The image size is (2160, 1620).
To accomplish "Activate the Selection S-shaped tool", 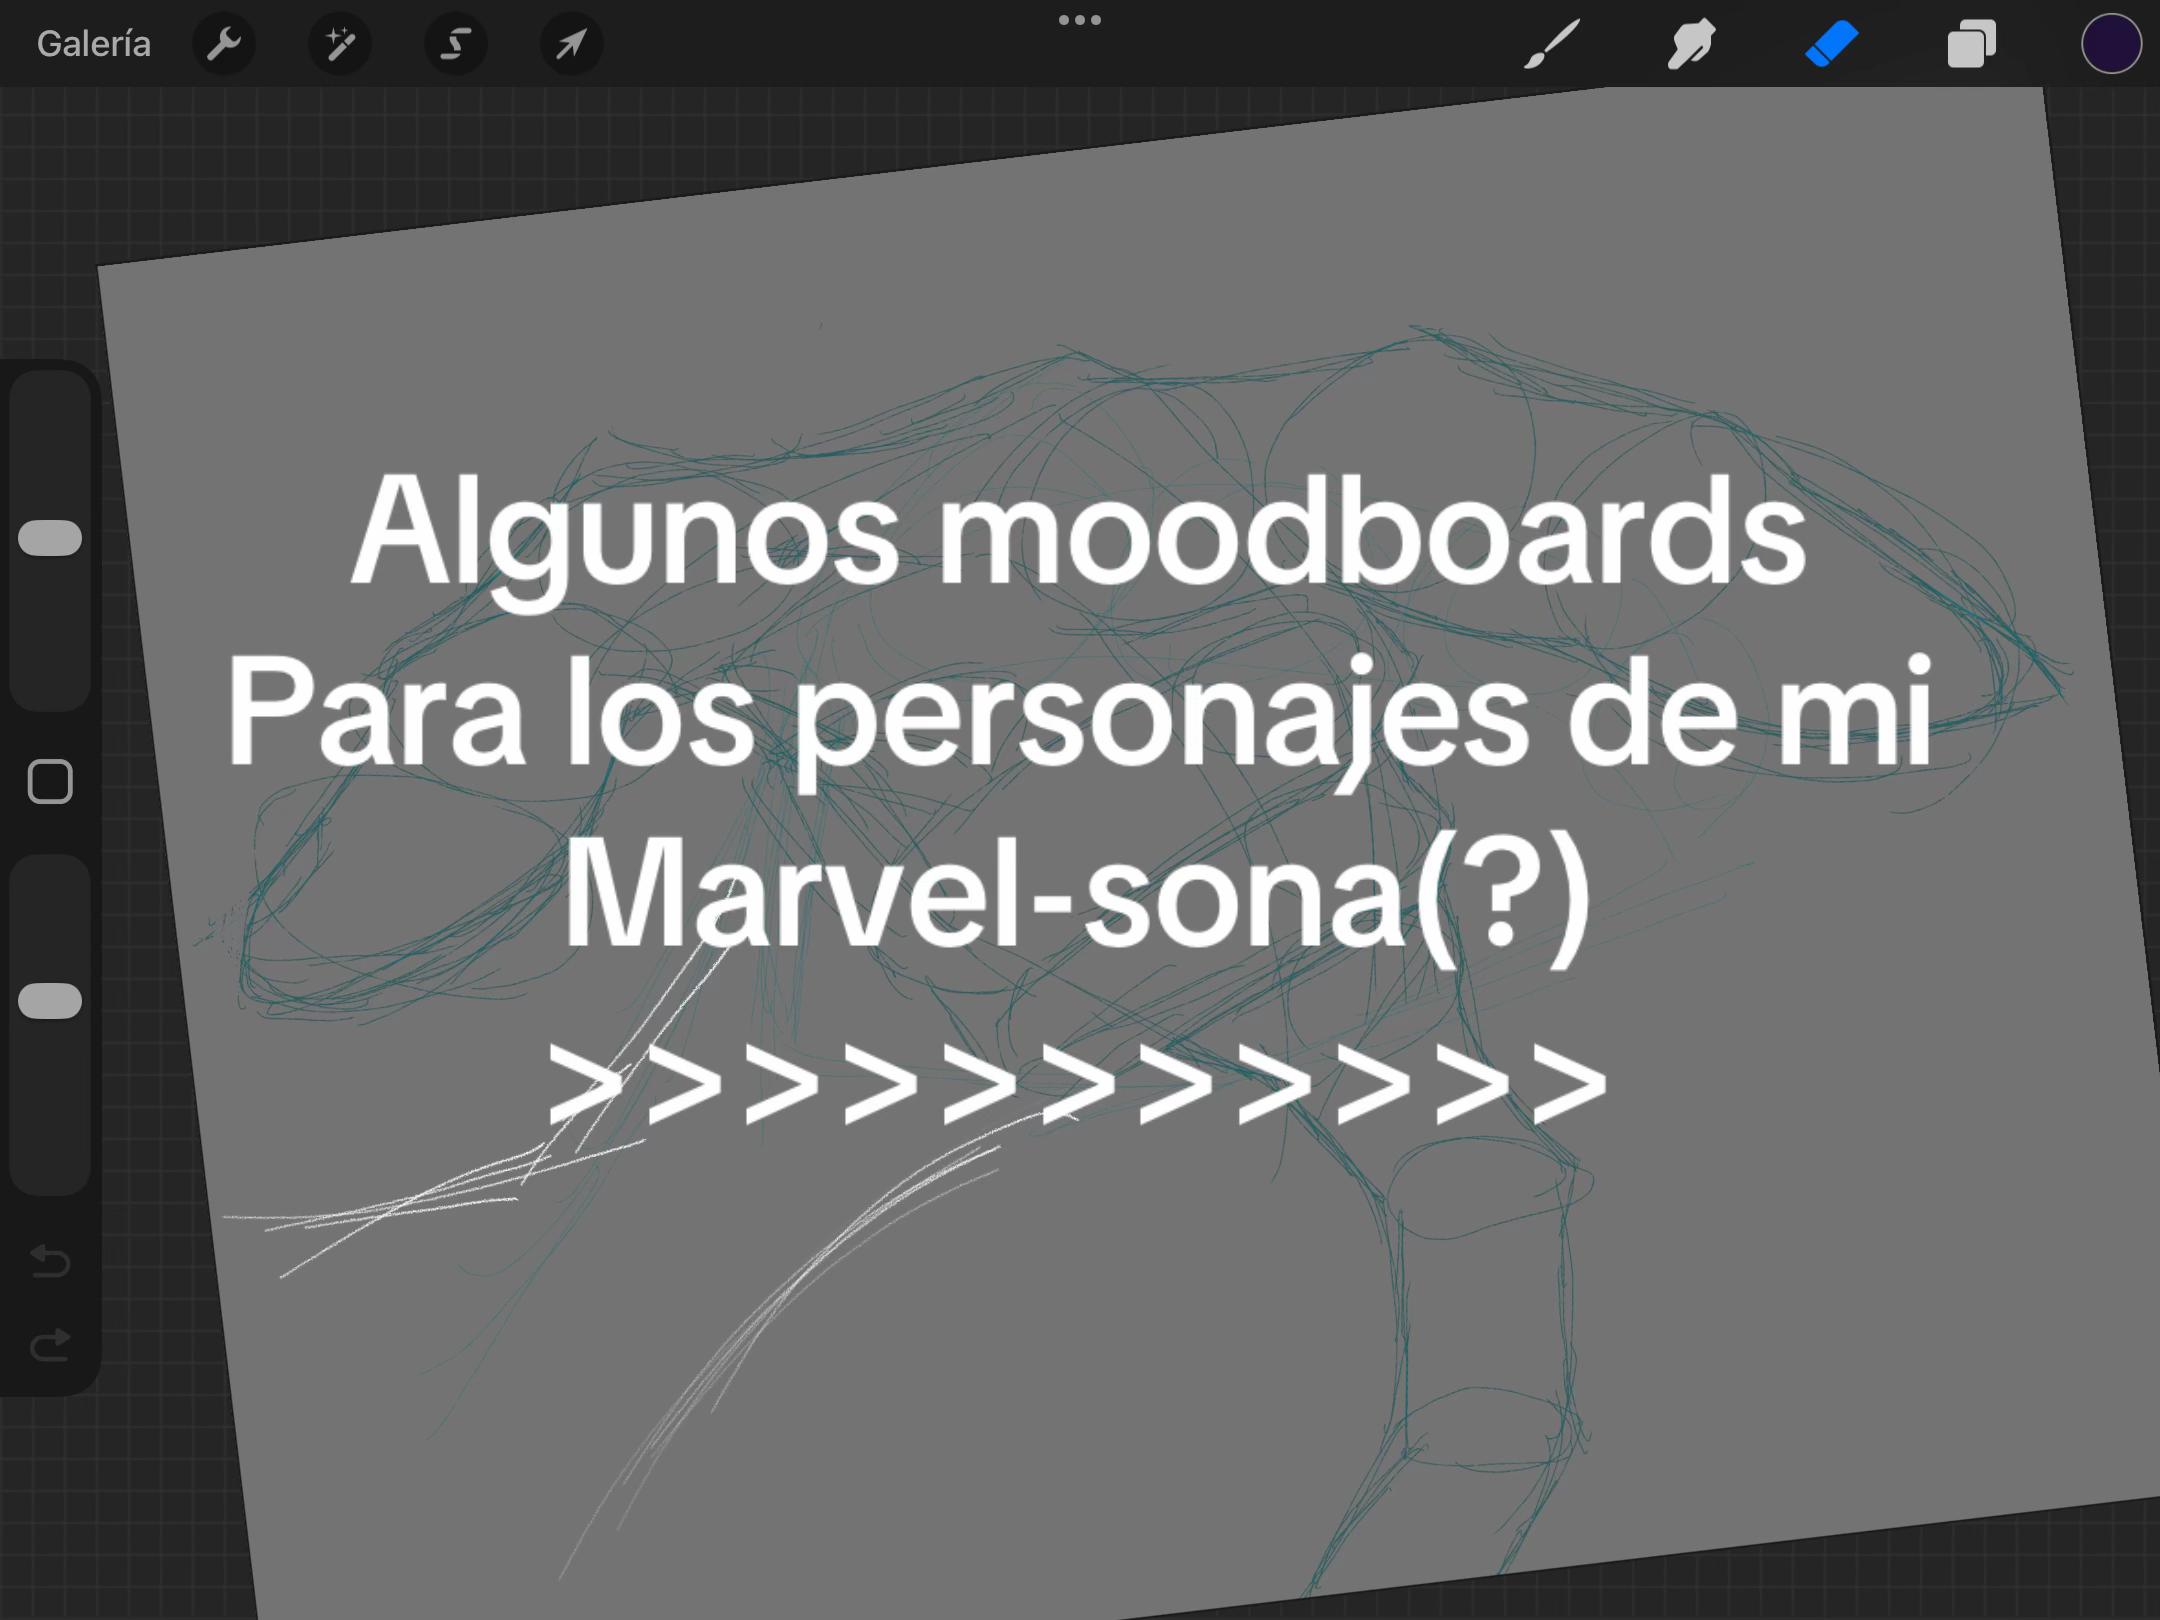I will click(x=456, y=44).
